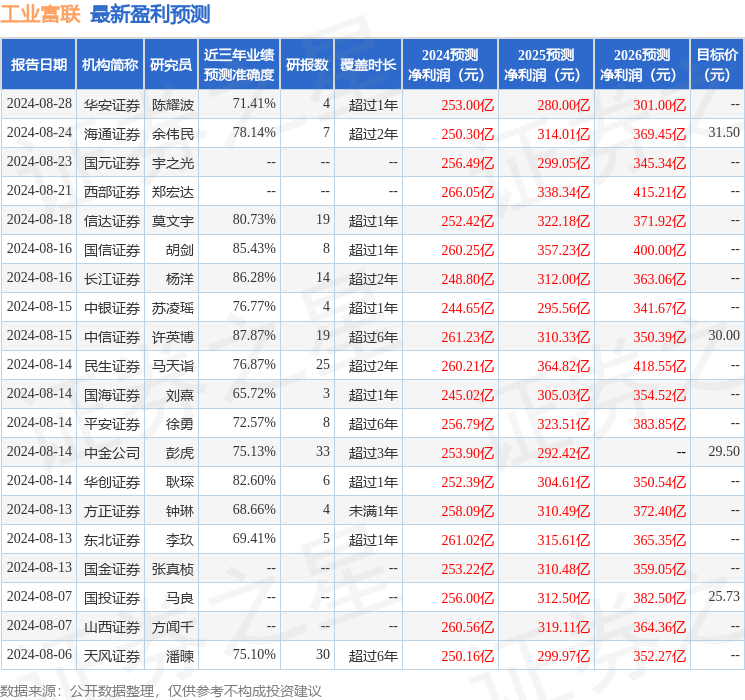
Task: Click analyst name 余伟民
Action: coord(173,134)
